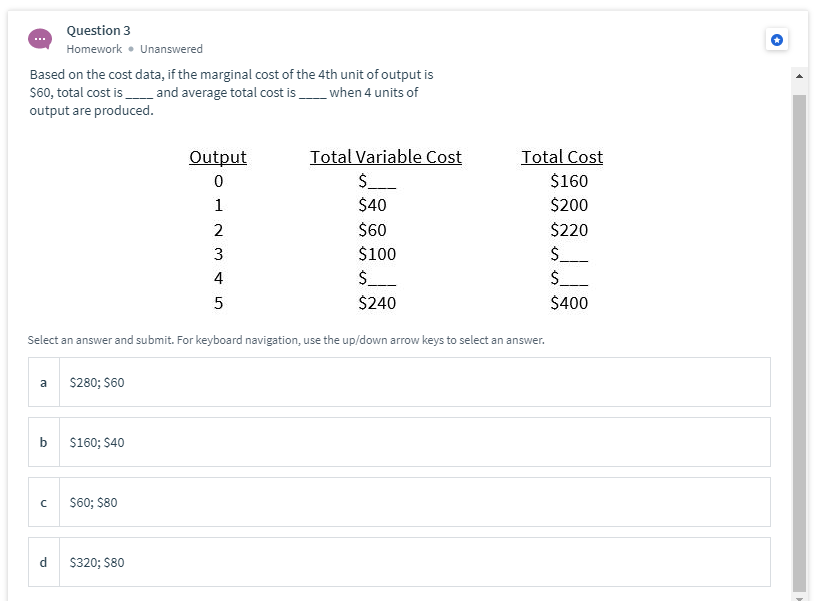
Task: Click the scrollbar up arrow
Action: coord(799,76)
